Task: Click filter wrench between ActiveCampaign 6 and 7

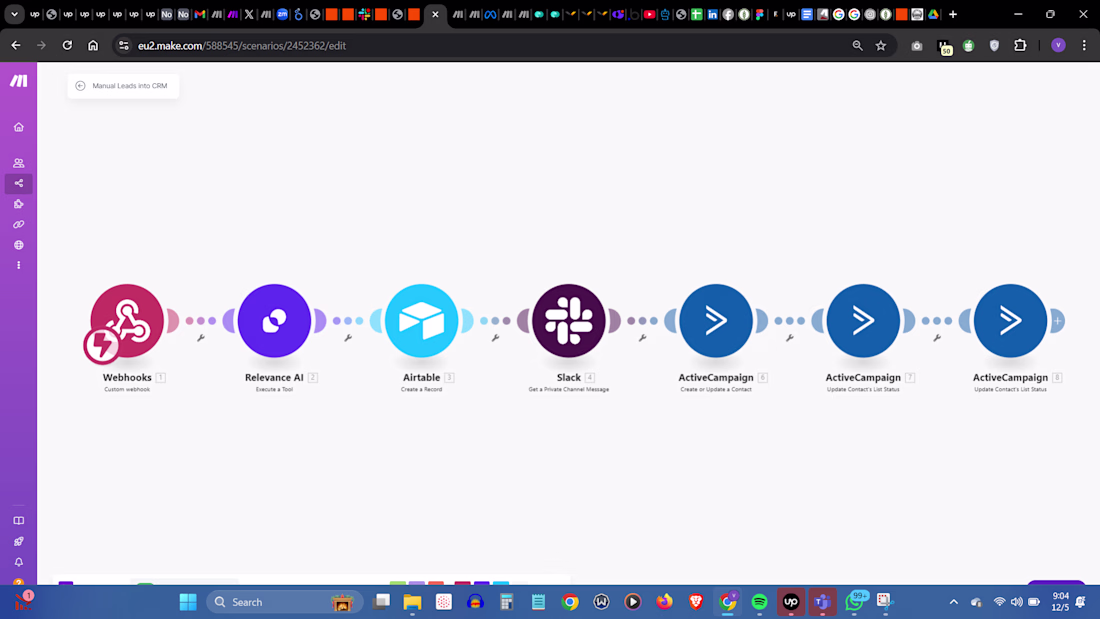Action: click(790, 338)
